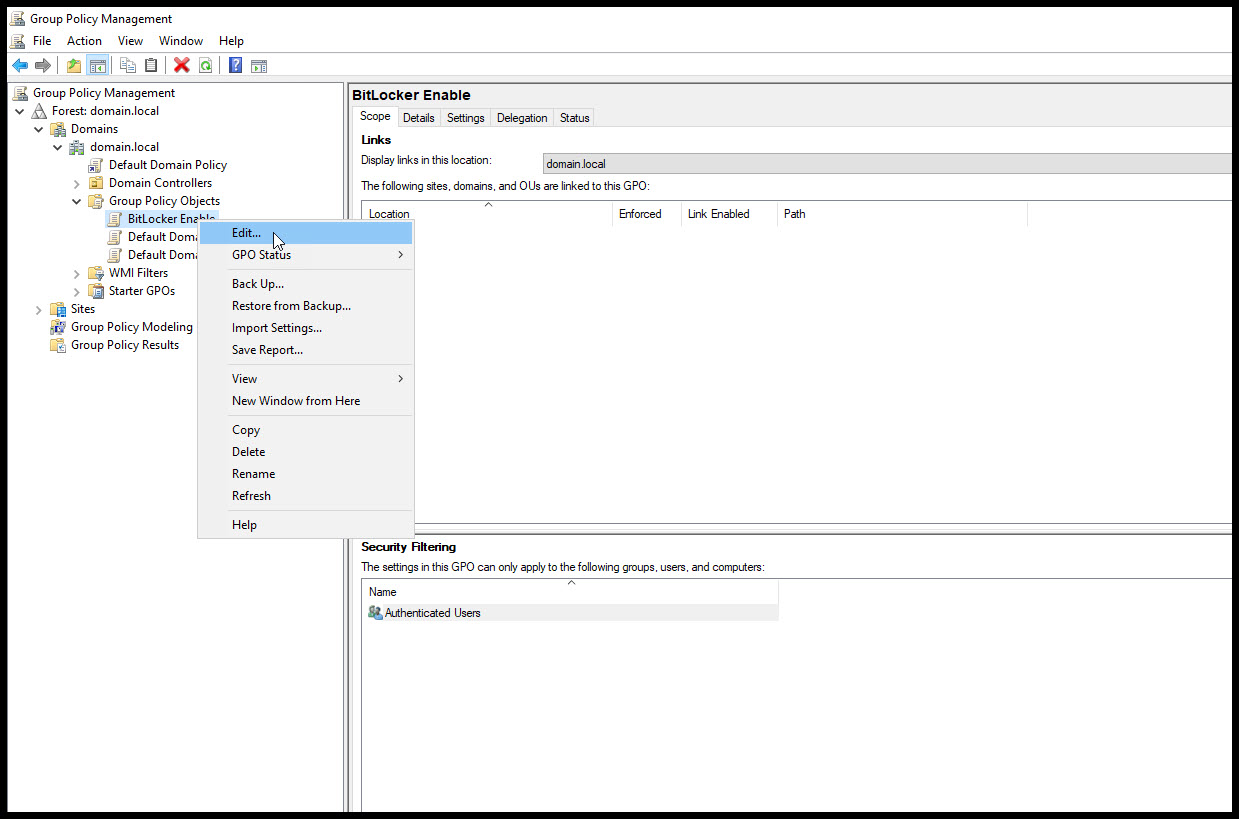Switch to the Settings tab
This screenshot has width=1239, height=819.
[465, 117]
